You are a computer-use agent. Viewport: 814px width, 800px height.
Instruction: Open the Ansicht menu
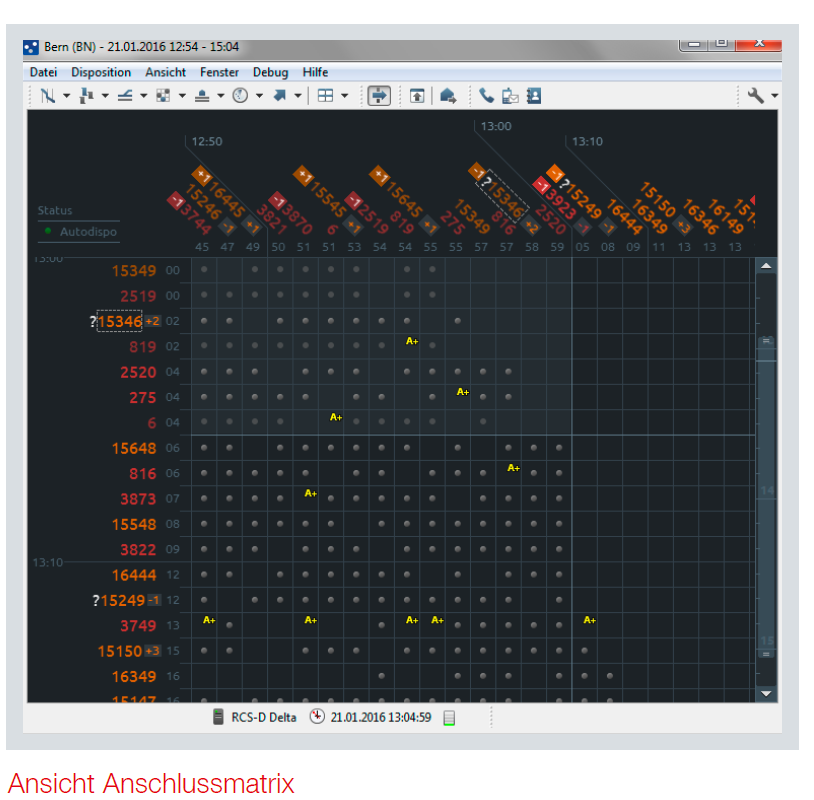pos(165,72)
